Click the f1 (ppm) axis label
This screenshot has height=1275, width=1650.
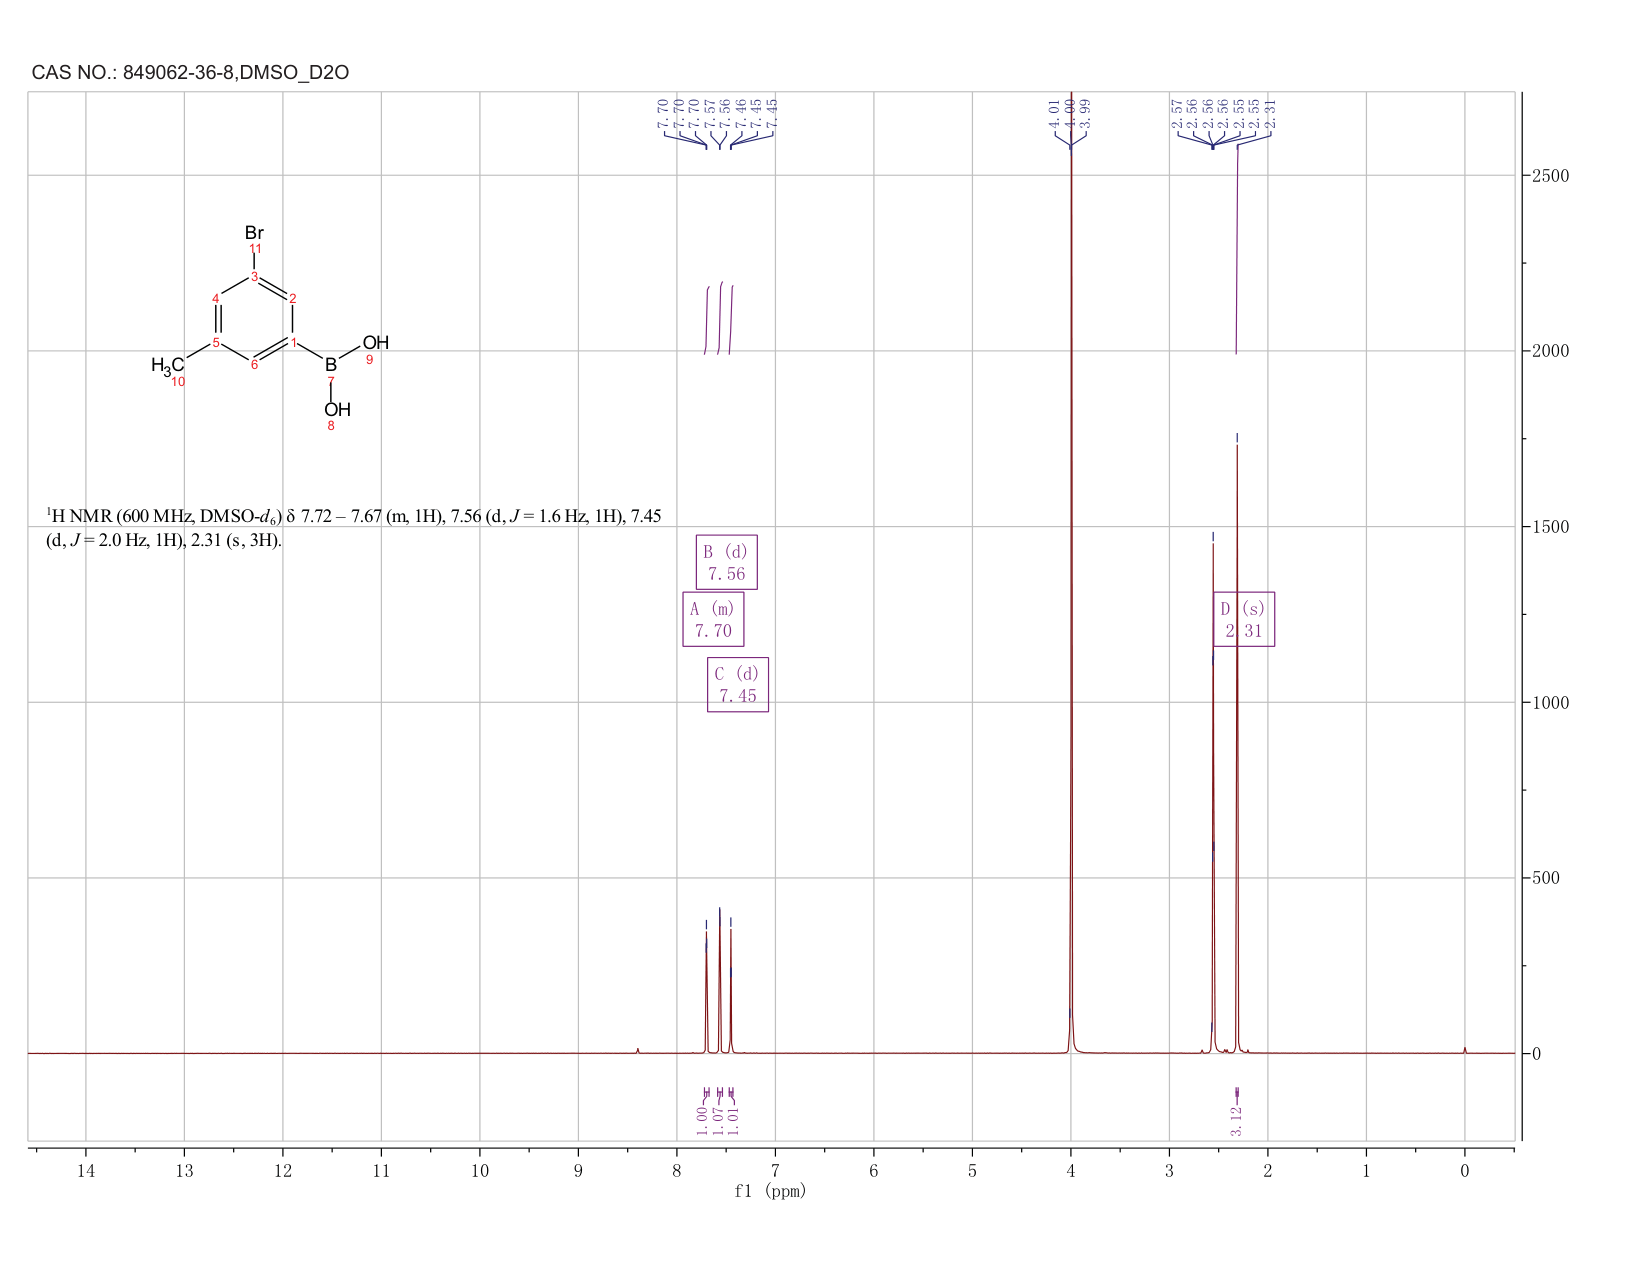pos(770,1191)
